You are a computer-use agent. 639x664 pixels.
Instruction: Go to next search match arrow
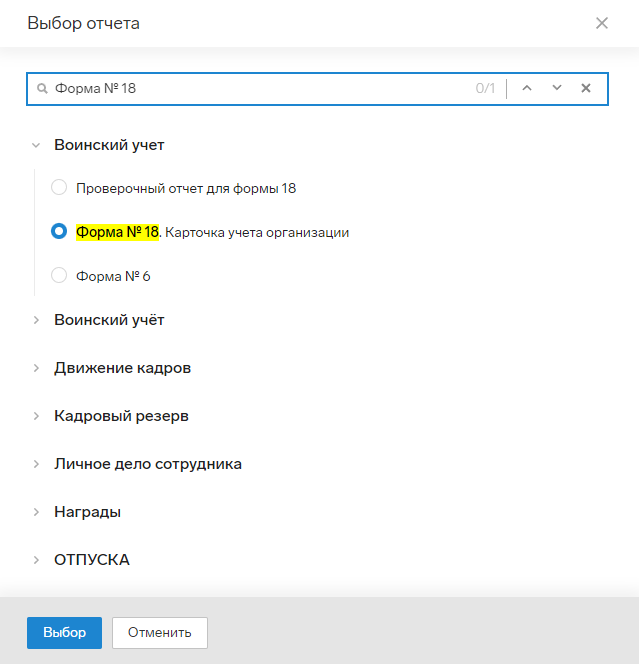[557, 88]
